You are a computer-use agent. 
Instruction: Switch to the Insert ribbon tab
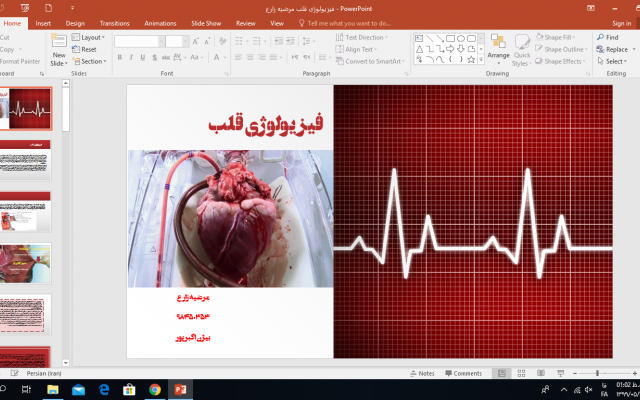[43, 23]
